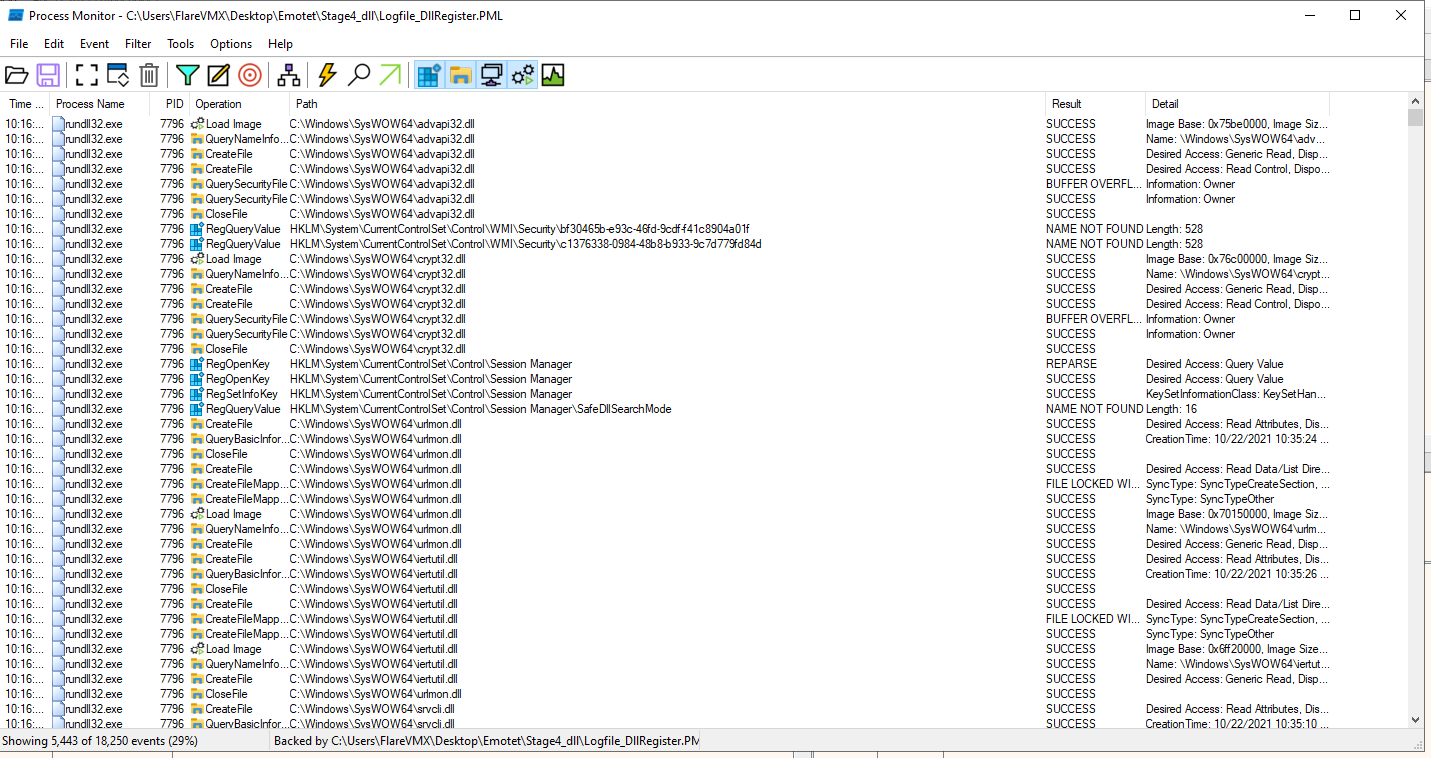
Task: Click the Backed by Logfile_DllRegister.PML status text
Action: coord(486,741)
